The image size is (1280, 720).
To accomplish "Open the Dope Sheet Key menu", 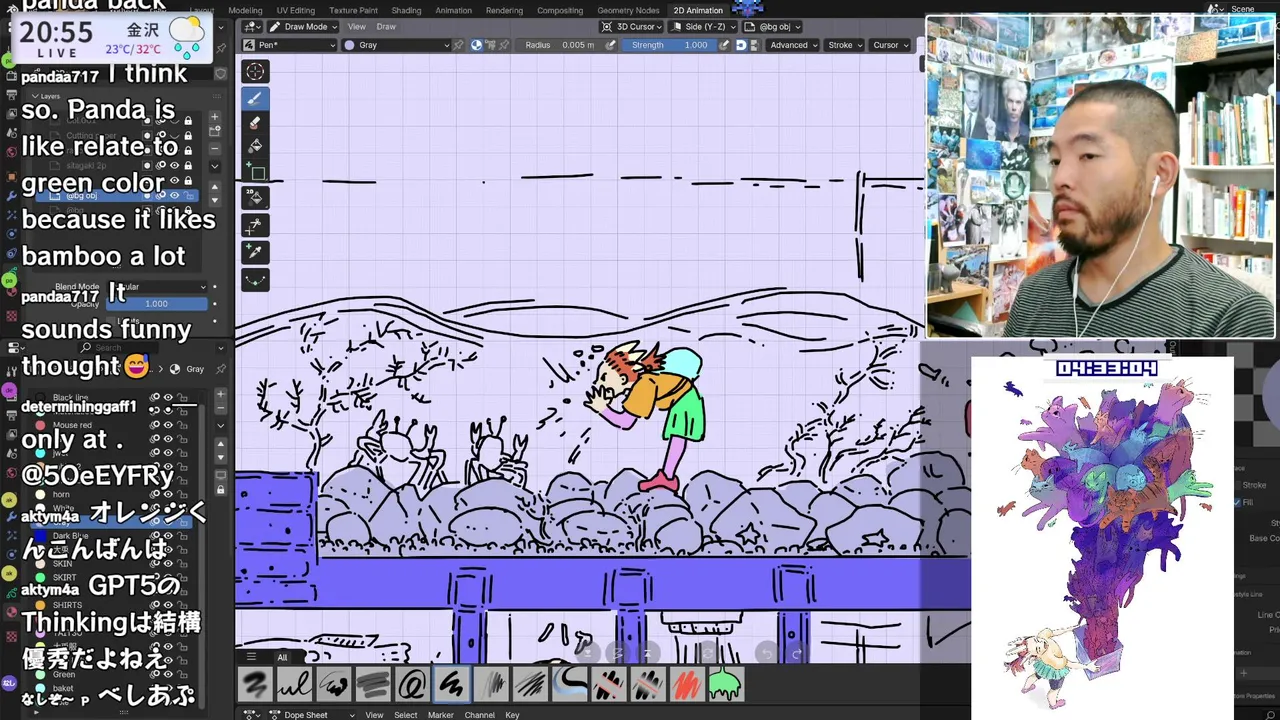I will [x=512, y=715].
